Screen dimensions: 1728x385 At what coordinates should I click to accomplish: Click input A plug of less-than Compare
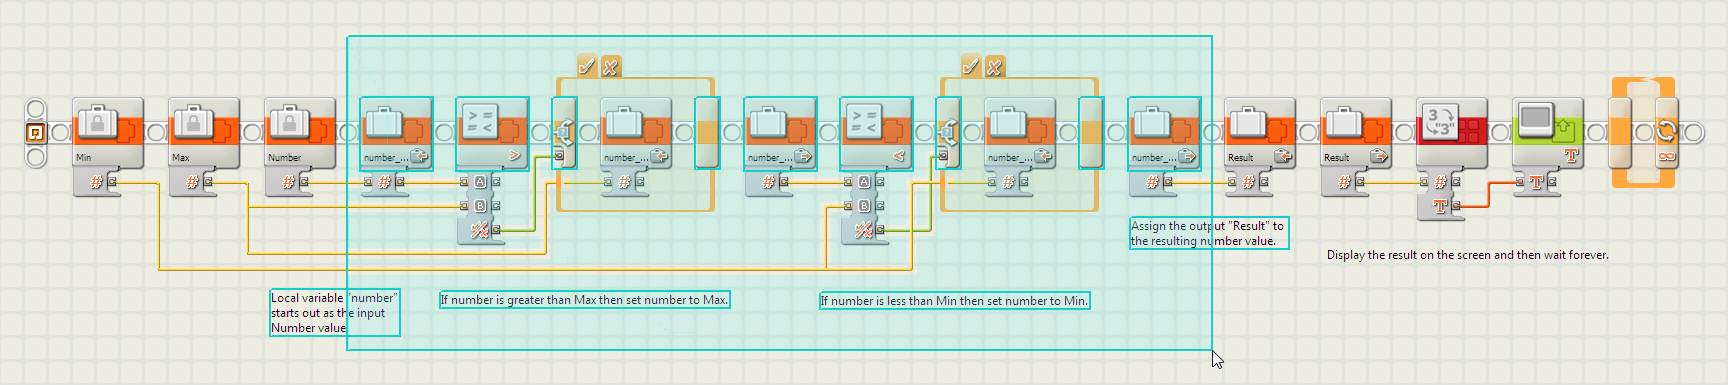[848, 182]
